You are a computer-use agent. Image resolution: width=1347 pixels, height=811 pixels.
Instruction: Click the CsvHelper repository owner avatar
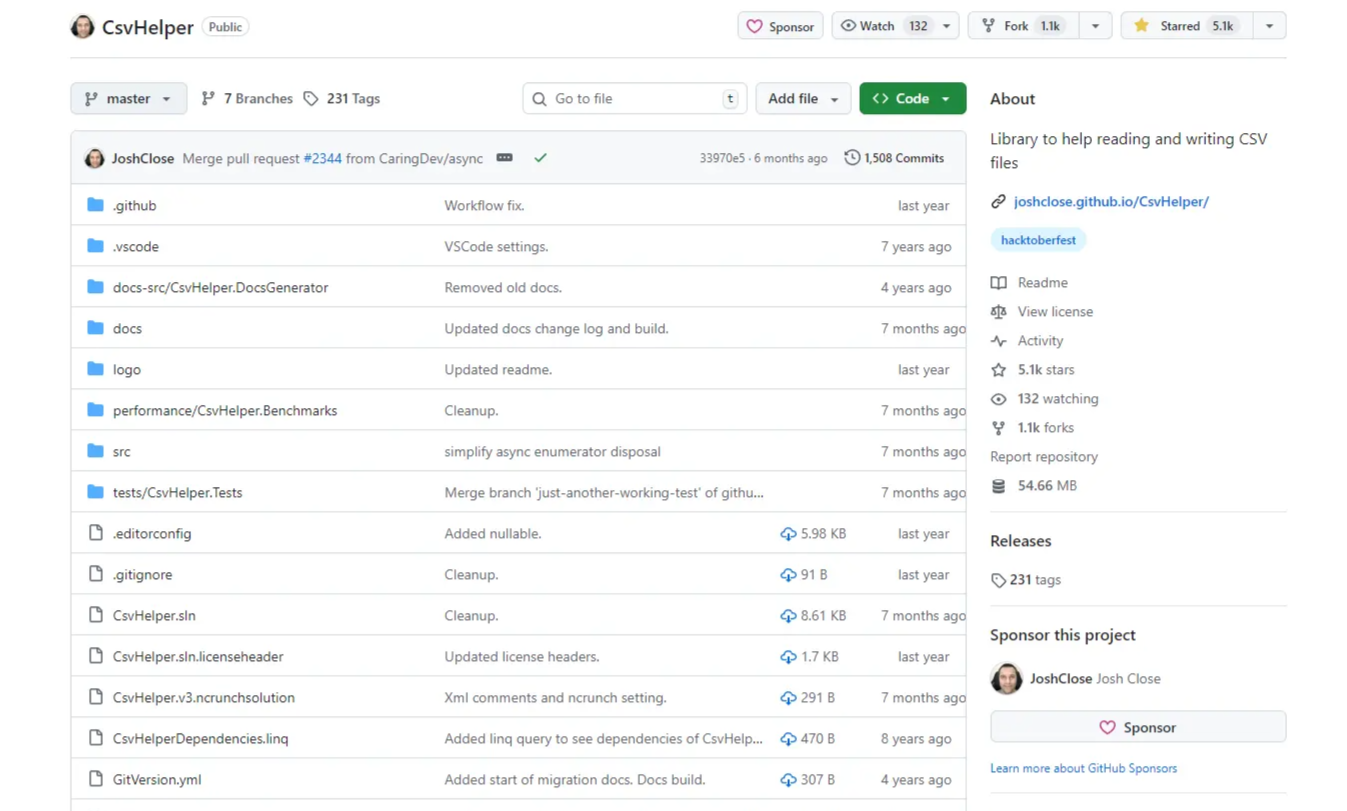tap(82, 27)
